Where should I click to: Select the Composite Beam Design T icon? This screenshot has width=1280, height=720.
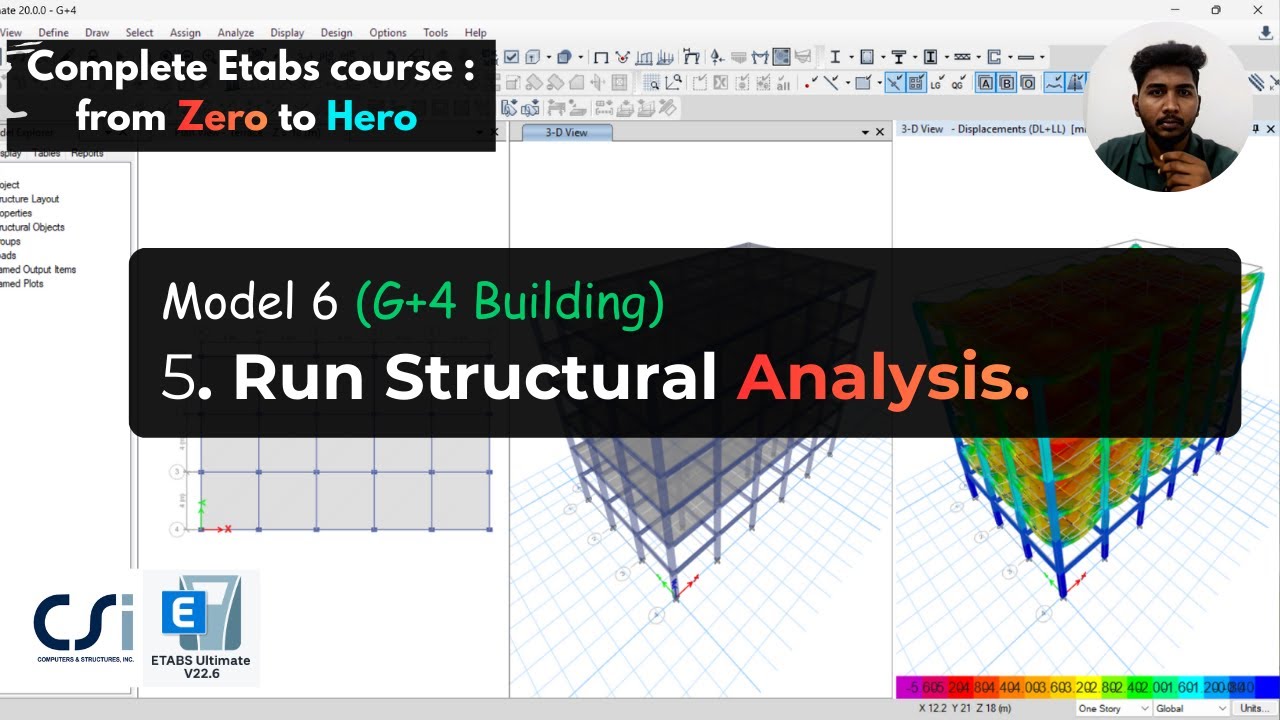[898, 57]
